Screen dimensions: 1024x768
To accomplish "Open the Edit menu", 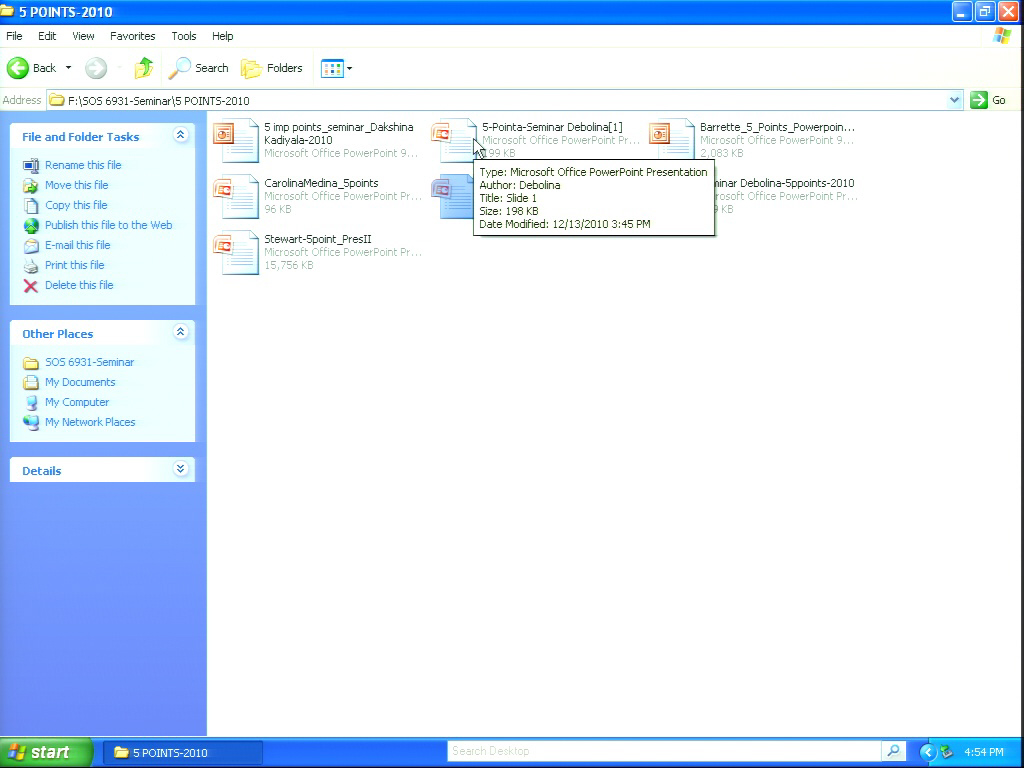I will (x=47, y=36).
